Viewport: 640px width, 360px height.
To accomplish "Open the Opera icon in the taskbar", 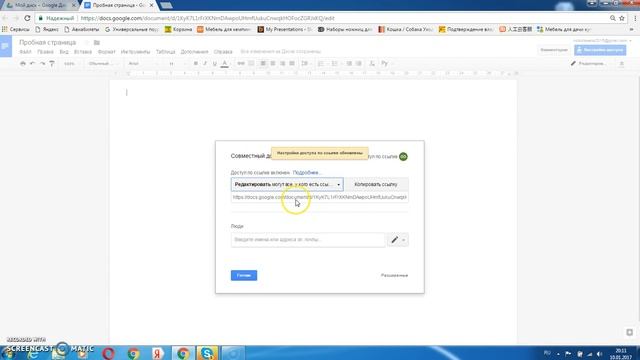I will (x=108, y=353).
